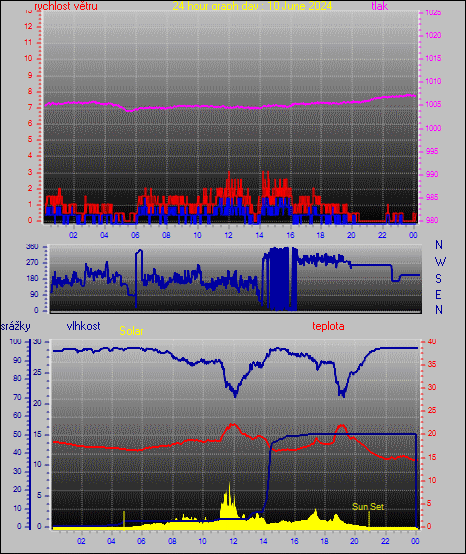The width and height of the screenshot is (466, 554).
Task: Click the topmost "N" compass letter
Action: pyautogui.click(x=439, y=244)
